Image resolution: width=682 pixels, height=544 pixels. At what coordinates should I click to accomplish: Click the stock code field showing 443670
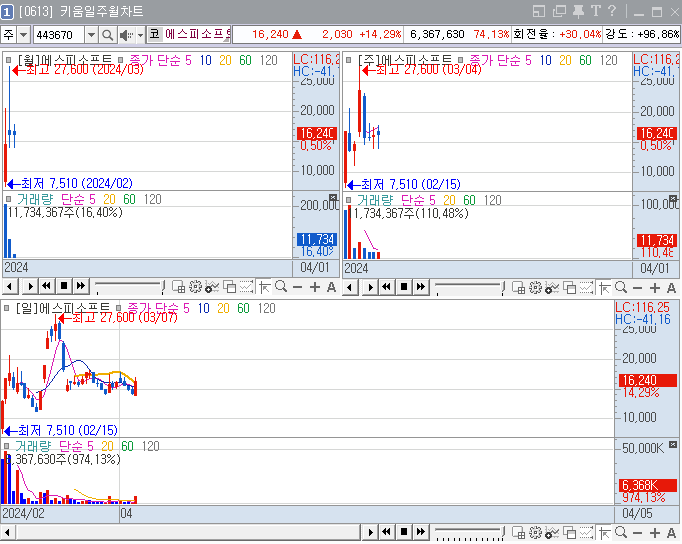(59, 35)
